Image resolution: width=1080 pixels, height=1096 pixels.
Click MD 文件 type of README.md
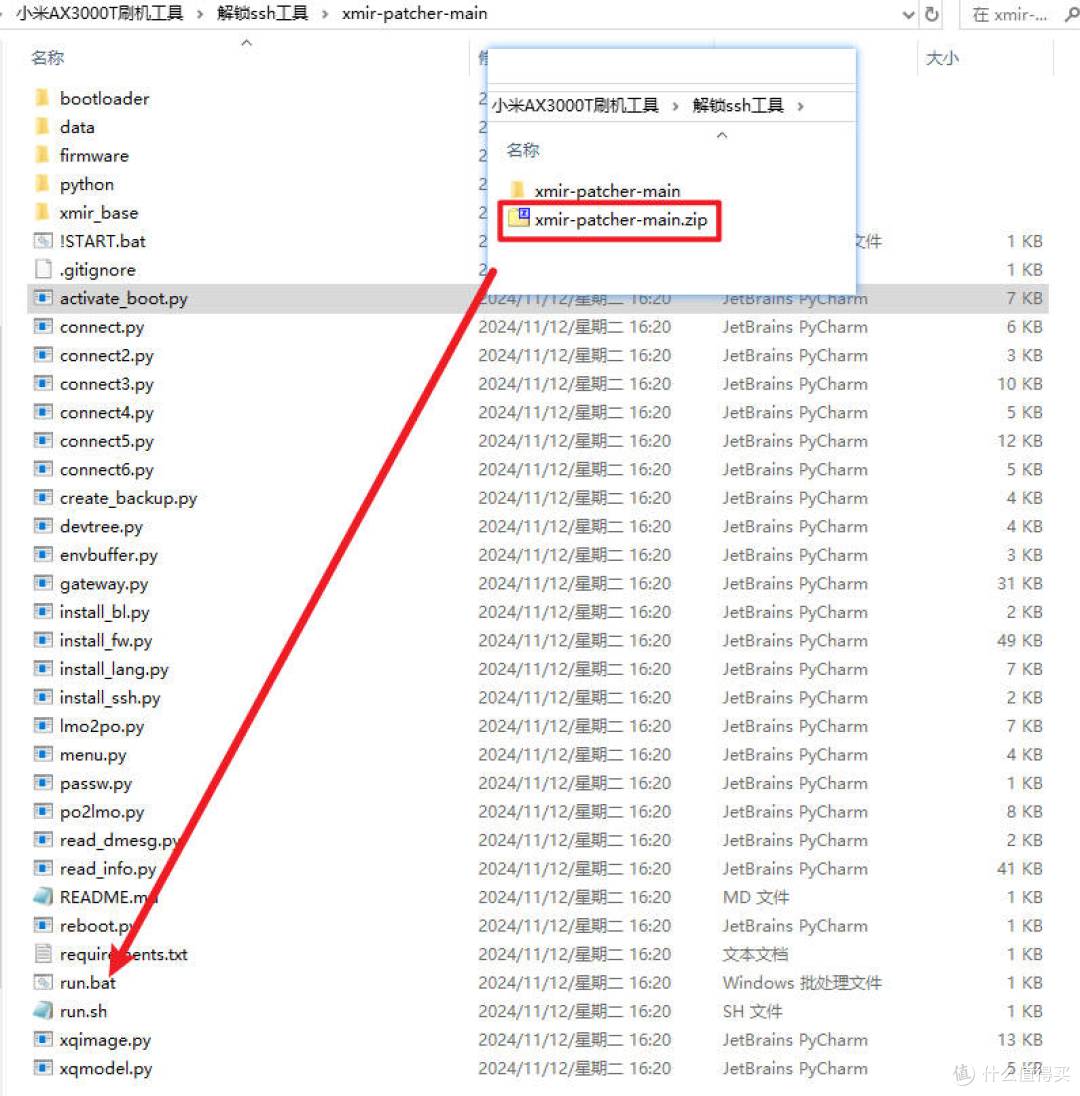pyautogui.click(x=756, y=897)
